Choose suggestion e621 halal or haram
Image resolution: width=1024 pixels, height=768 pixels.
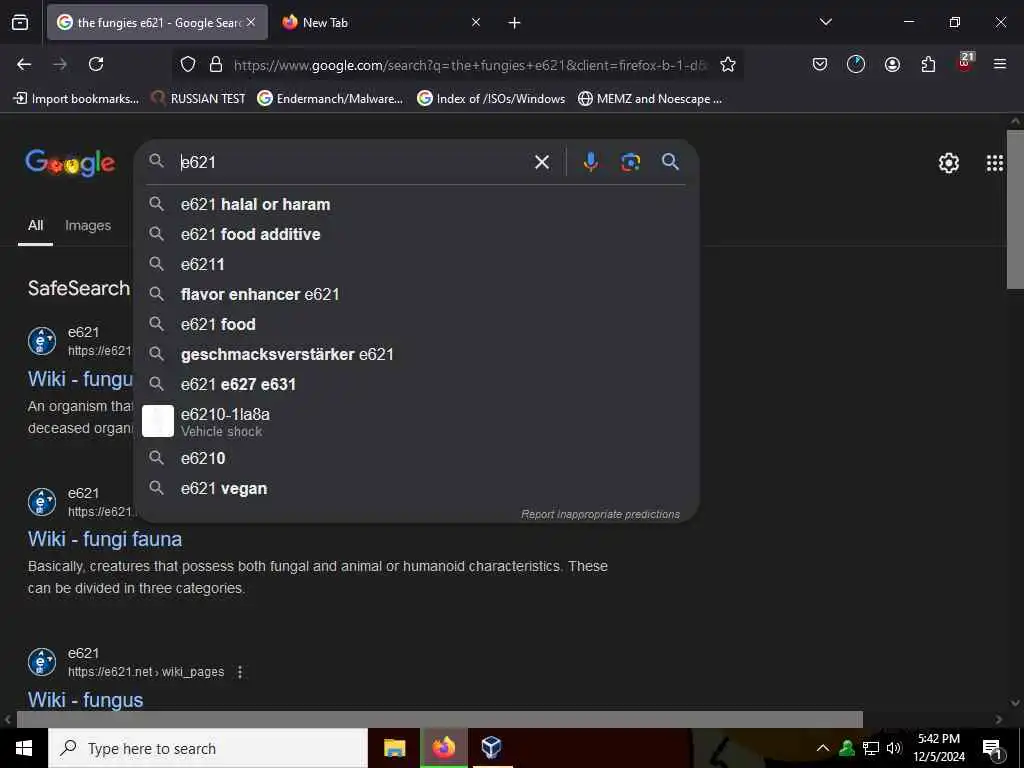click(416, 204)
